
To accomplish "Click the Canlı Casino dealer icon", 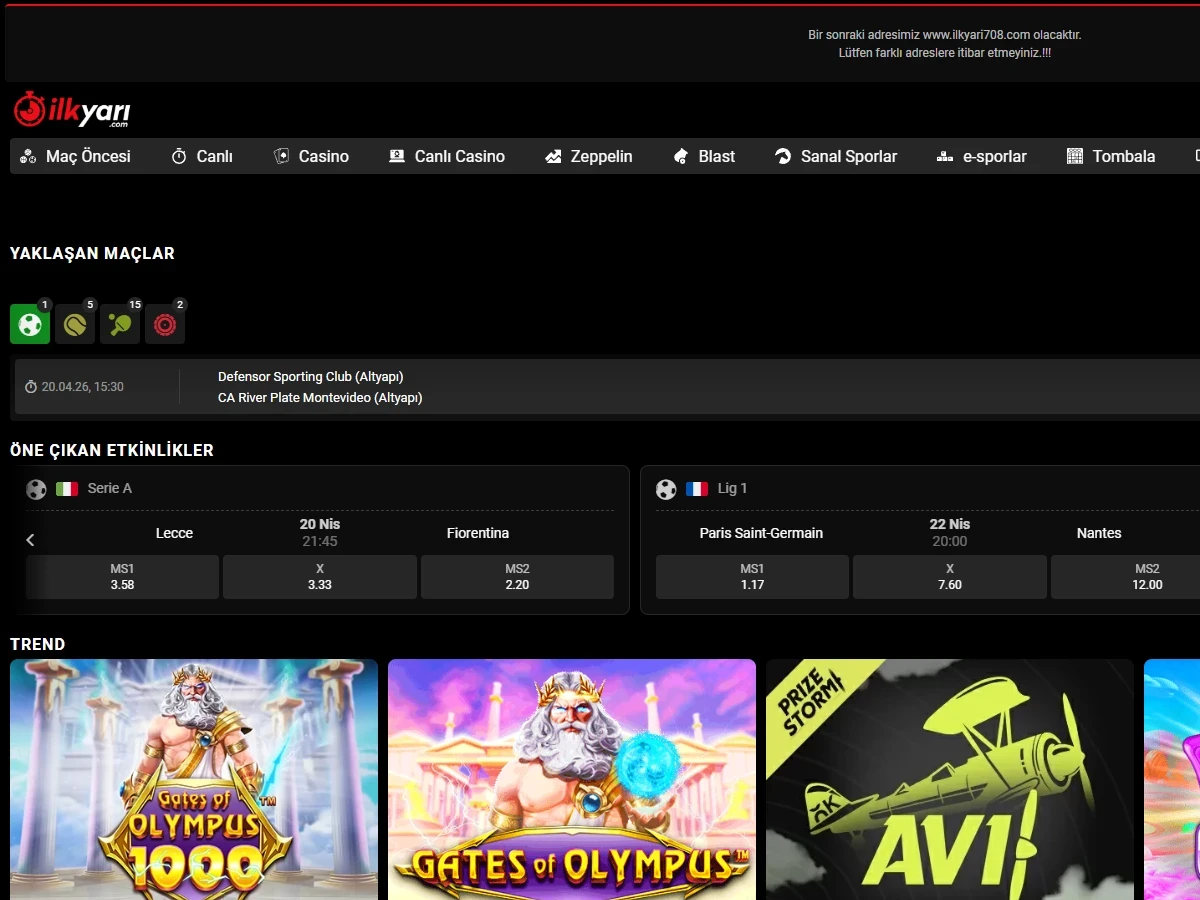I will point(397,156).
